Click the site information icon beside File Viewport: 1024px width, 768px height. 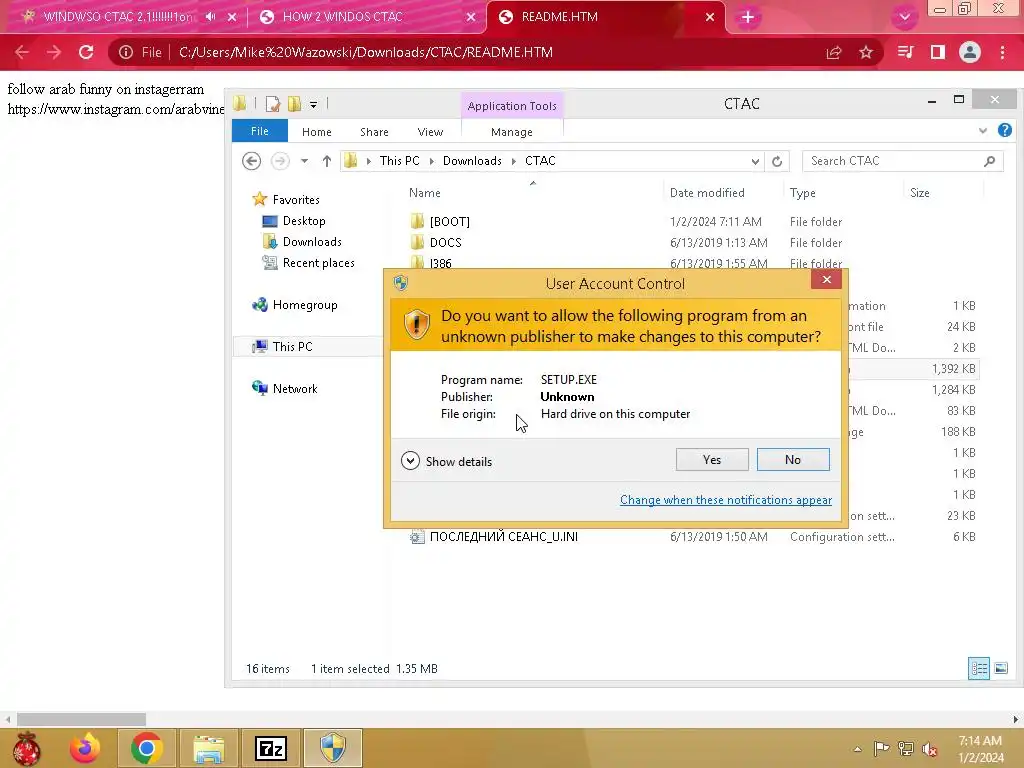[125, 52]
